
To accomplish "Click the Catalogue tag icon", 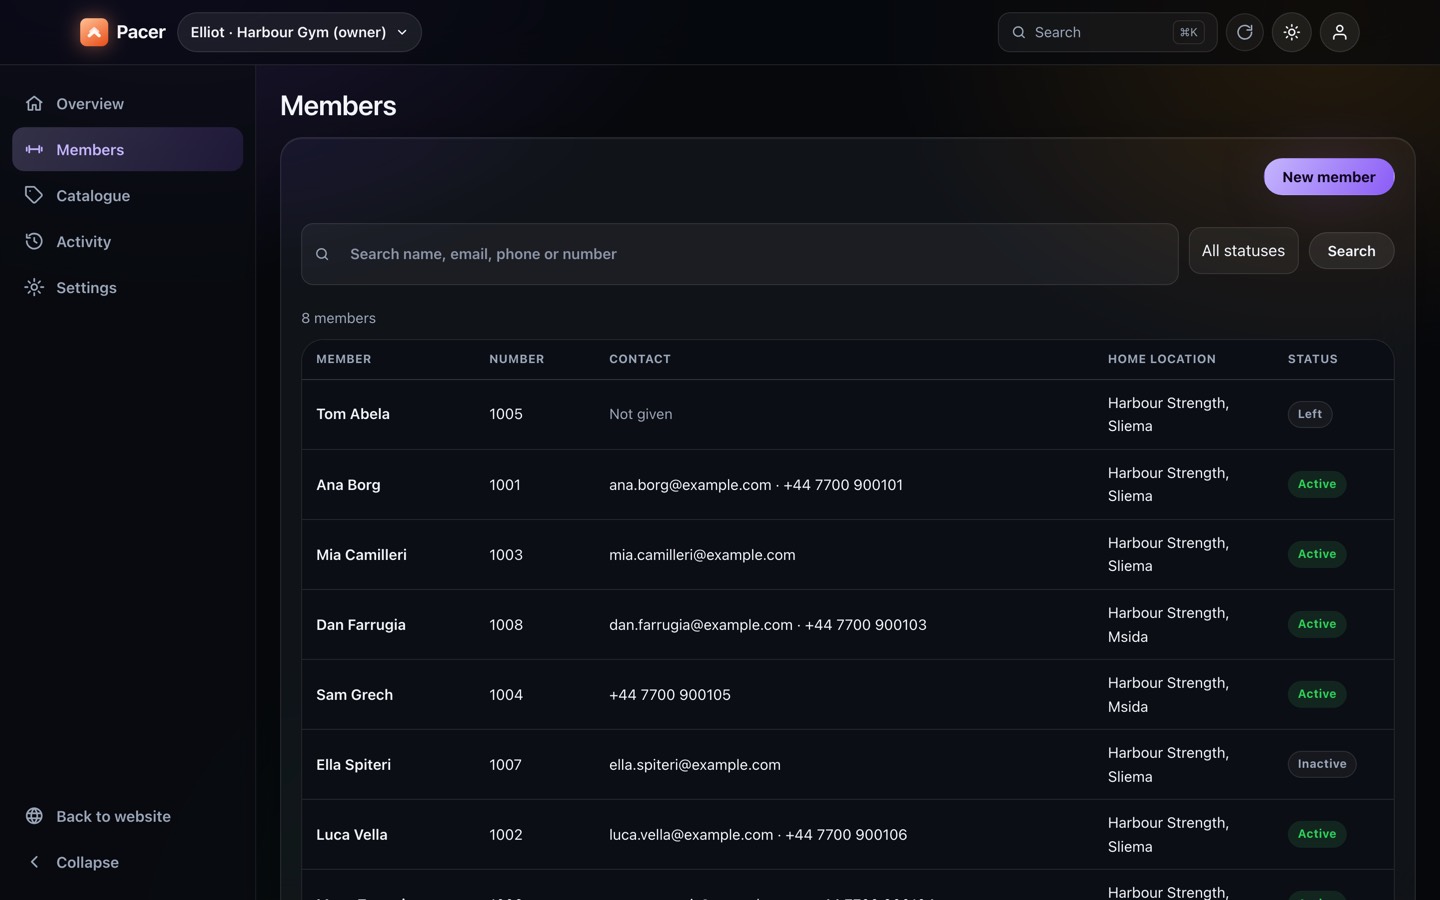I will coord(34,196).
